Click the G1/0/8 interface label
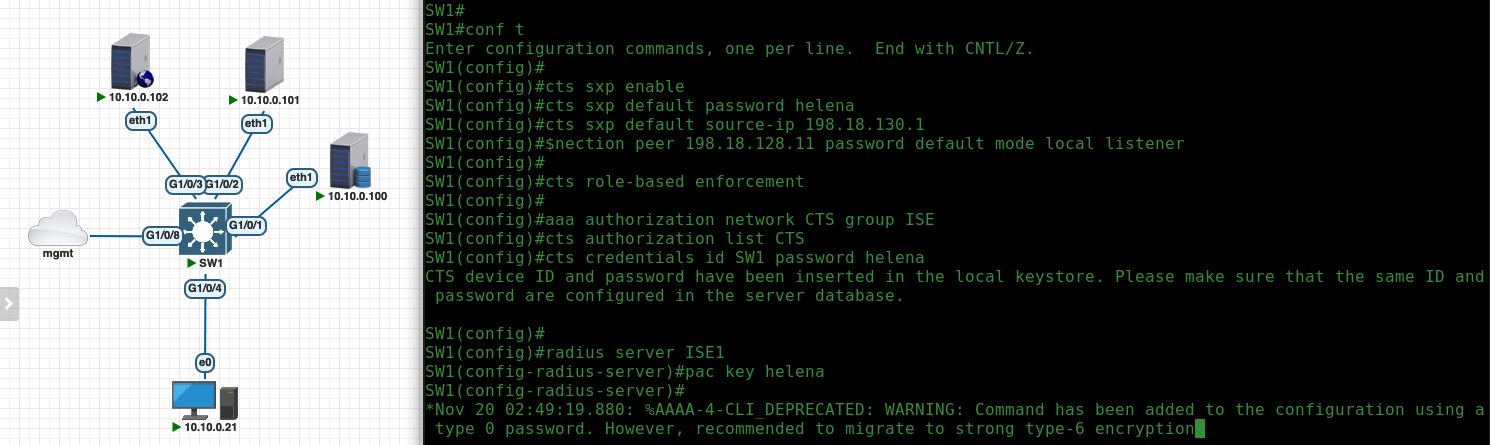The image size is (1490, 445). click(162, 236)
